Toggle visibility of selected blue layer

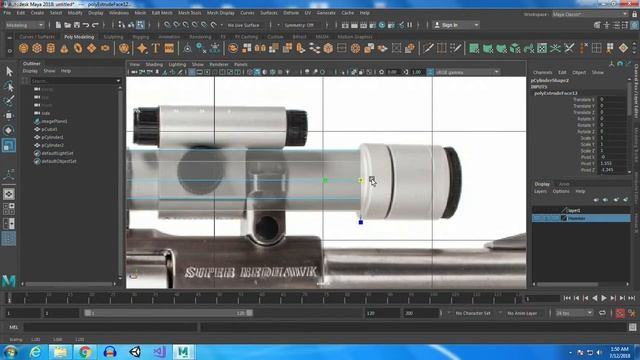pyautogui.click(x=537, y=218)
